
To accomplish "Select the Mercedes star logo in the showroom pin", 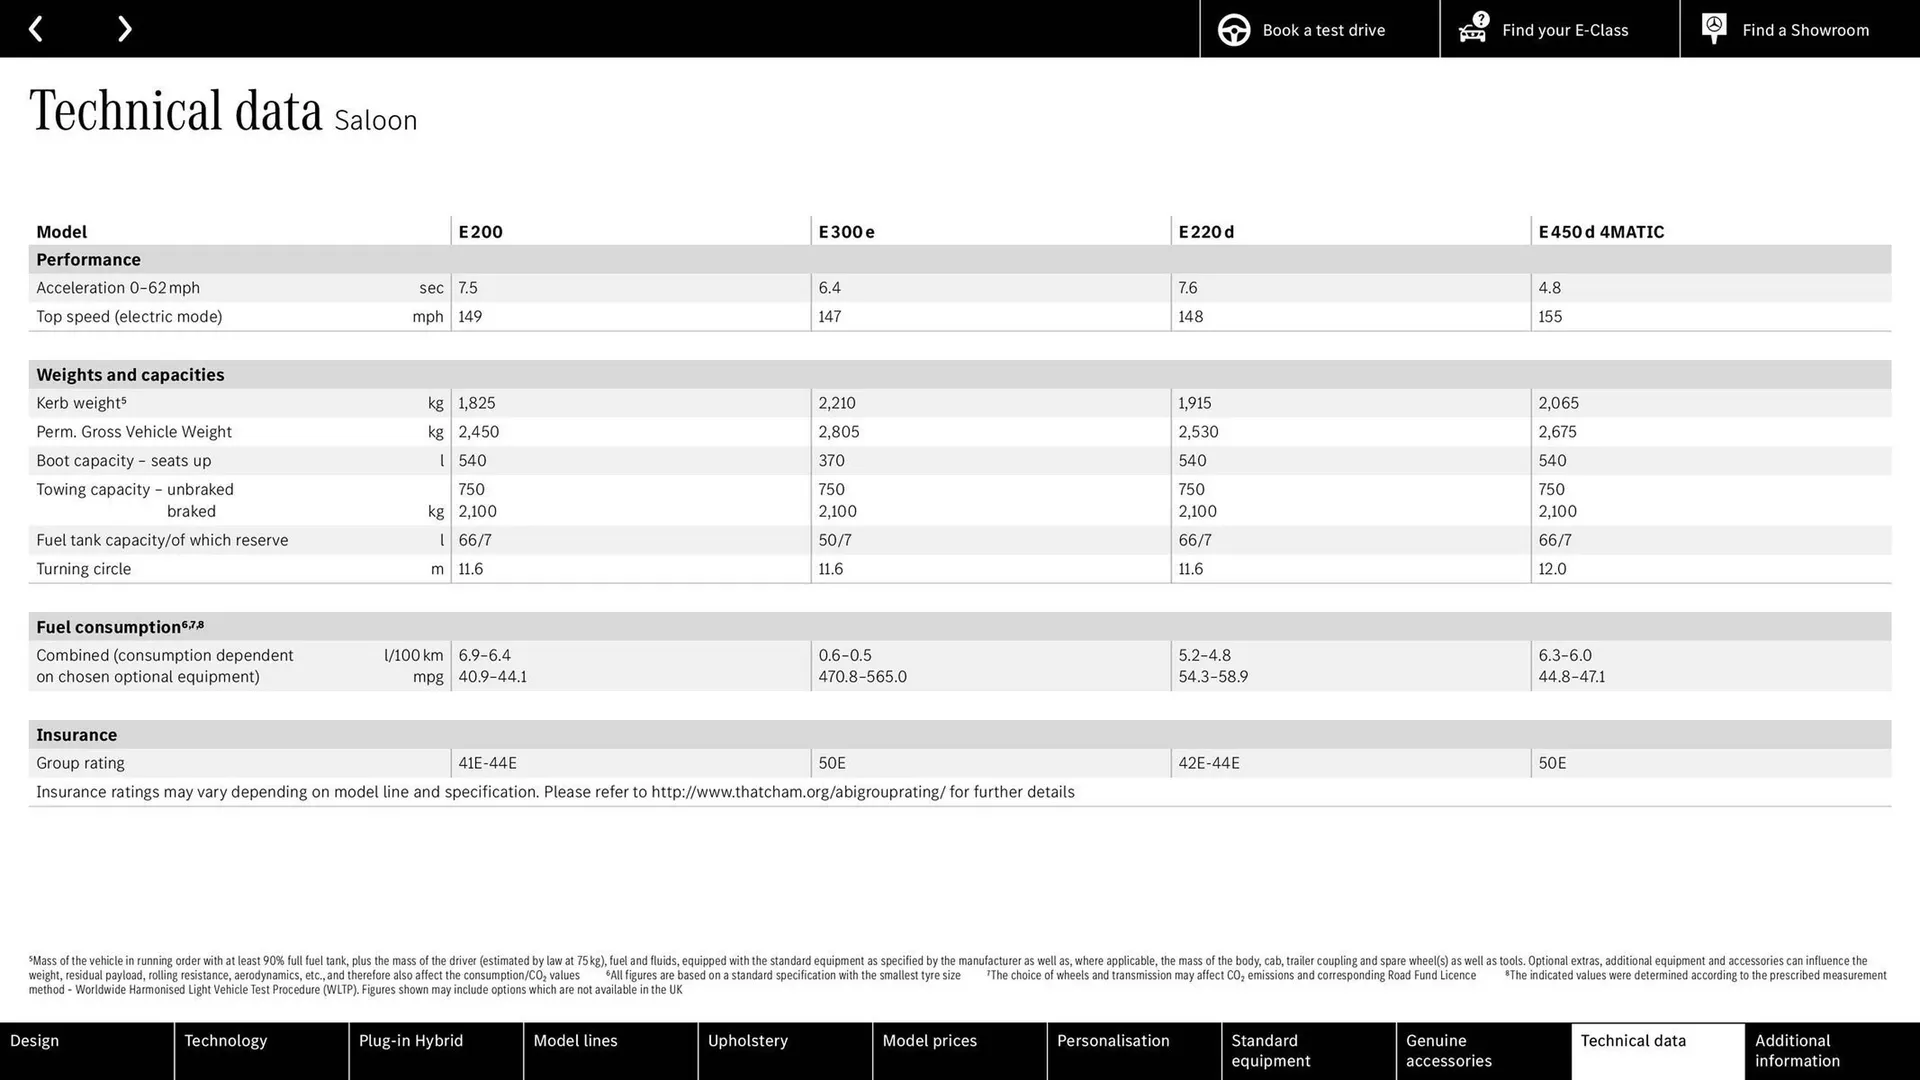I will point(1713,25).
